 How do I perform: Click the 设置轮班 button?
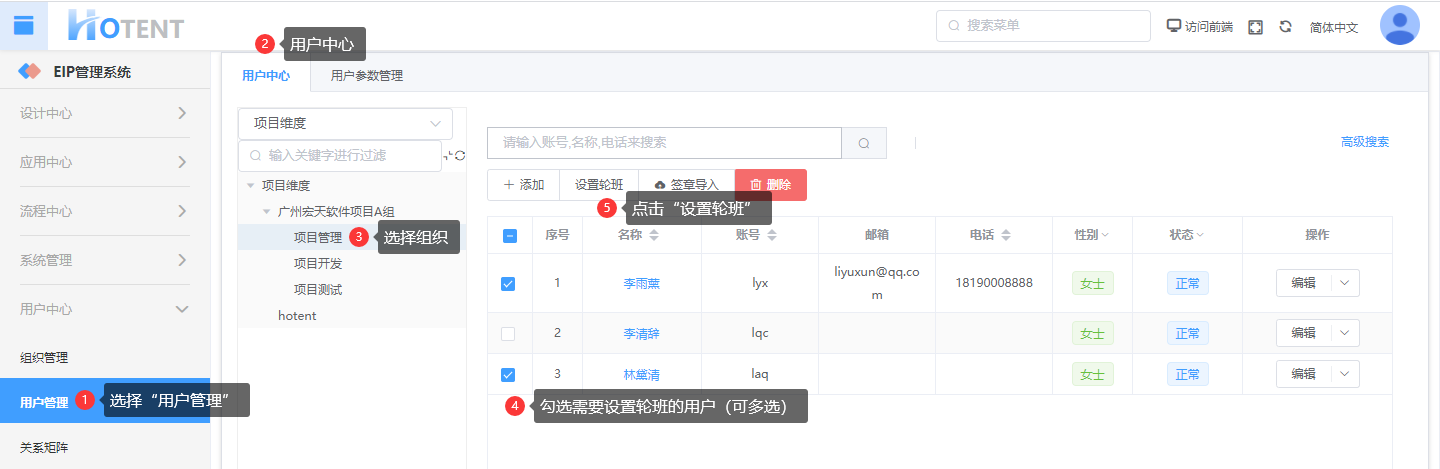coord(598,185)
